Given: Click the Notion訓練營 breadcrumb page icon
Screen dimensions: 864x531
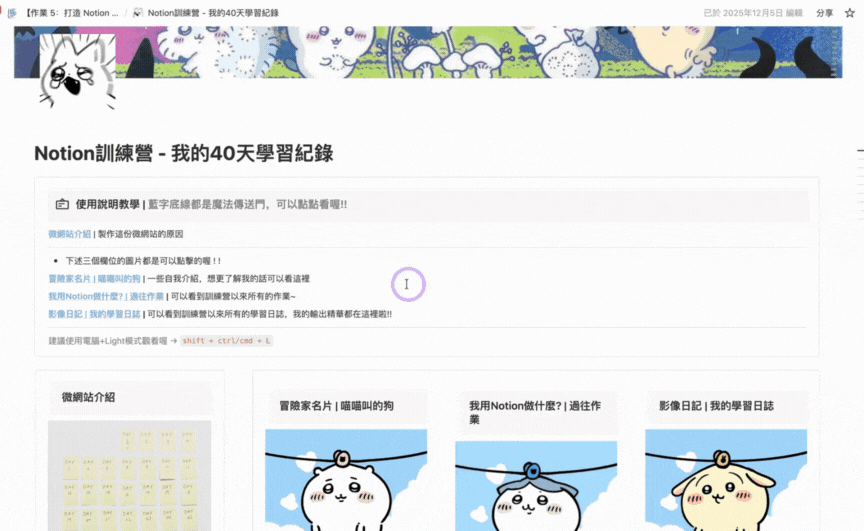Looking at the screenshot, I should click(137, 13).
